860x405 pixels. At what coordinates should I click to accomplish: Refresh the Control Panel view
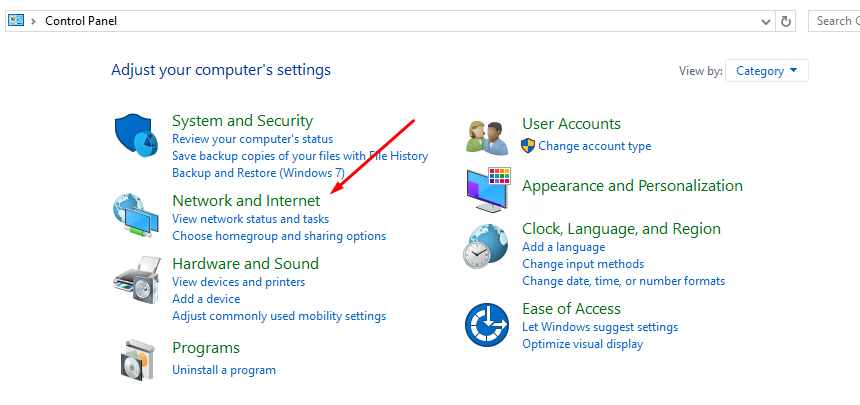785,21
